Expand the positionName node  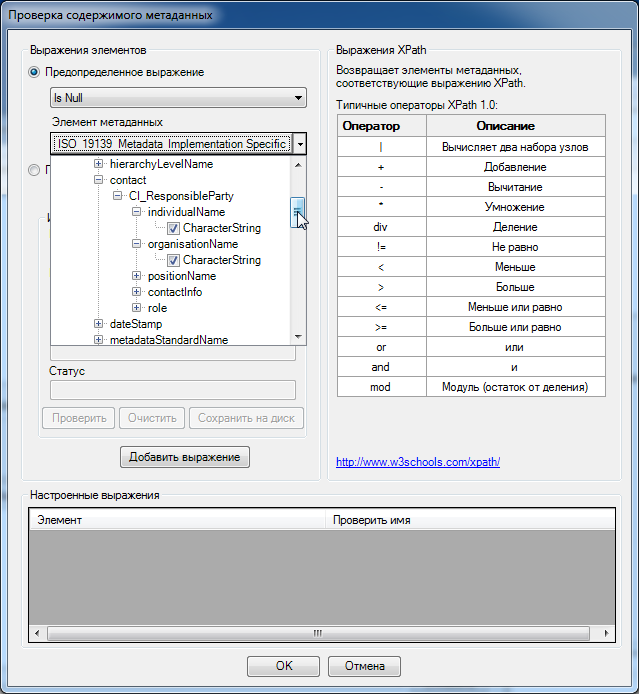[137, 276]
